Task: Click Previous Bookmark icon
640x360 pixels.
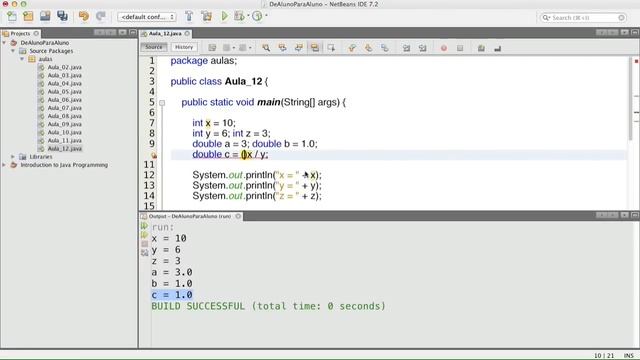Action: [352, 48]
